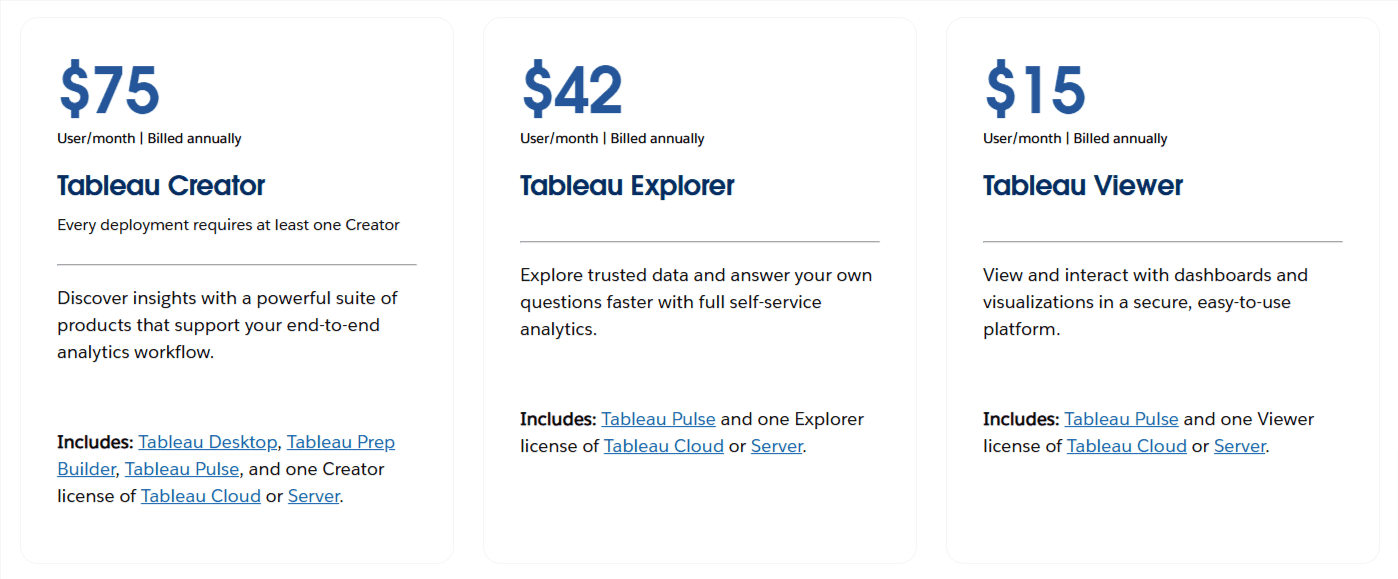Click the Server link in Viewer card

pyautogui.click(x=1240, y=445)
